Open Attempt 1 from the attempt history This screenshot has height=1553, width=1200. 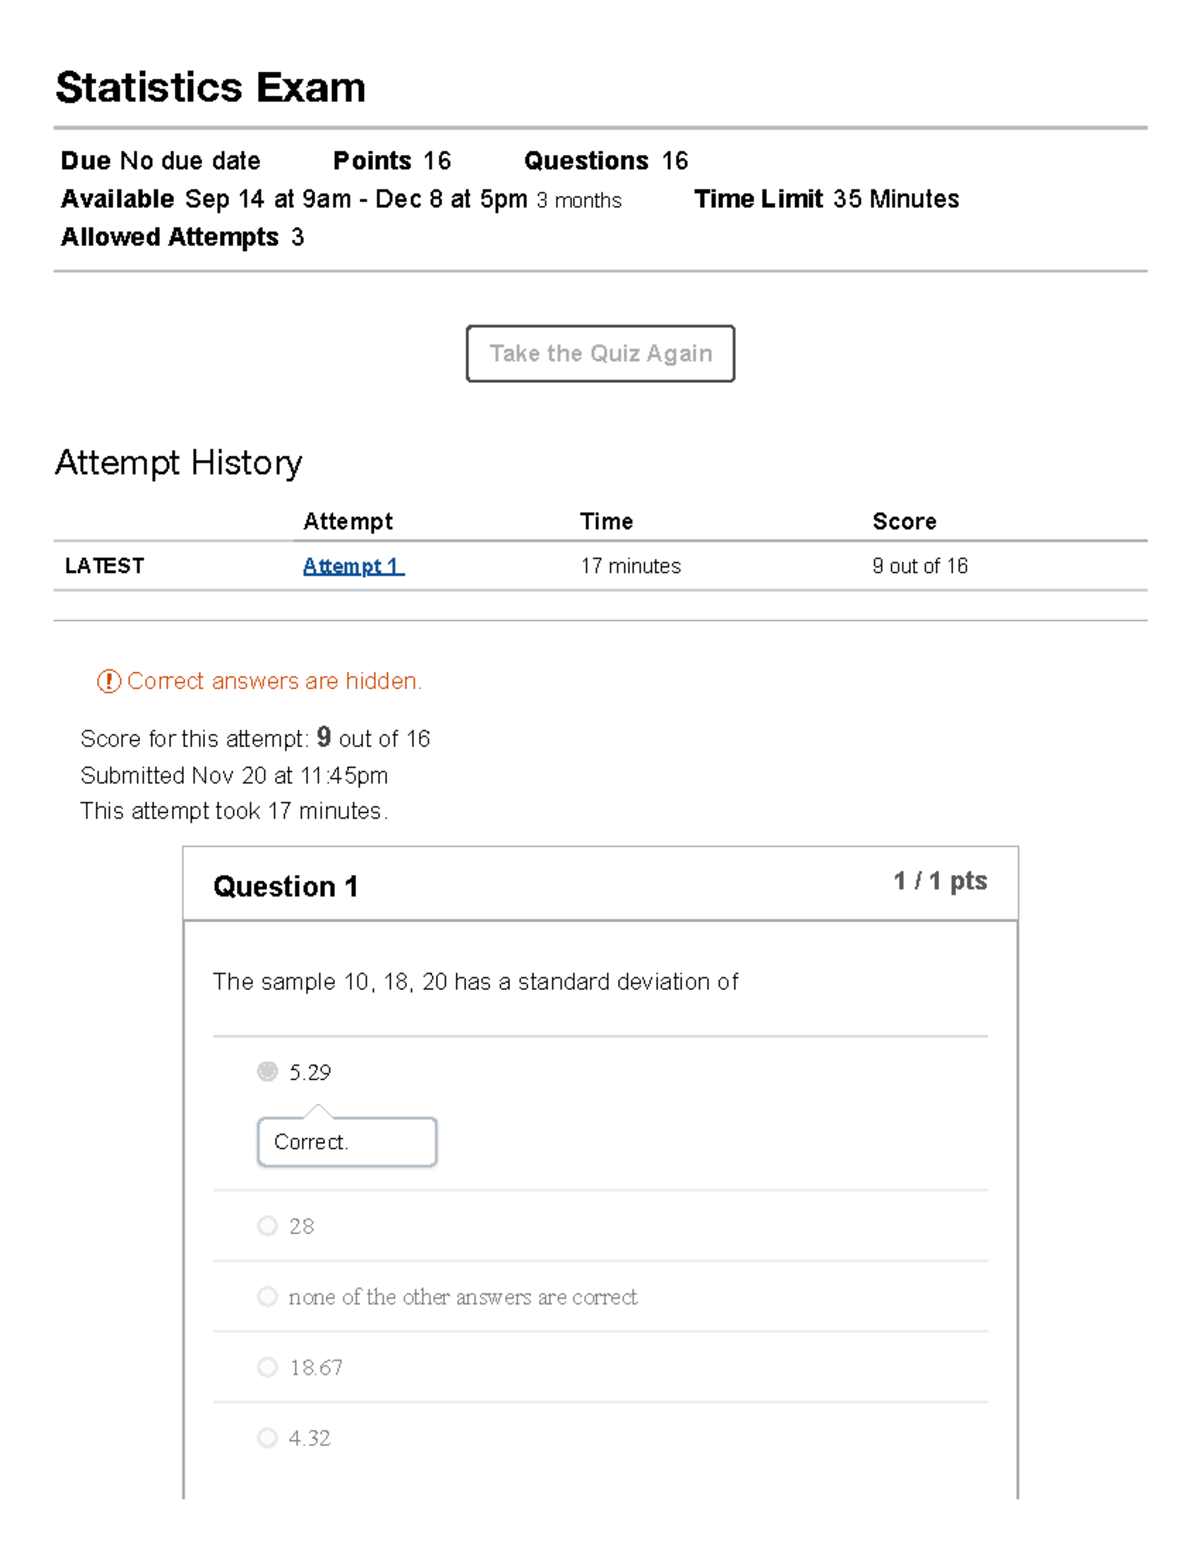click(353, 565)
